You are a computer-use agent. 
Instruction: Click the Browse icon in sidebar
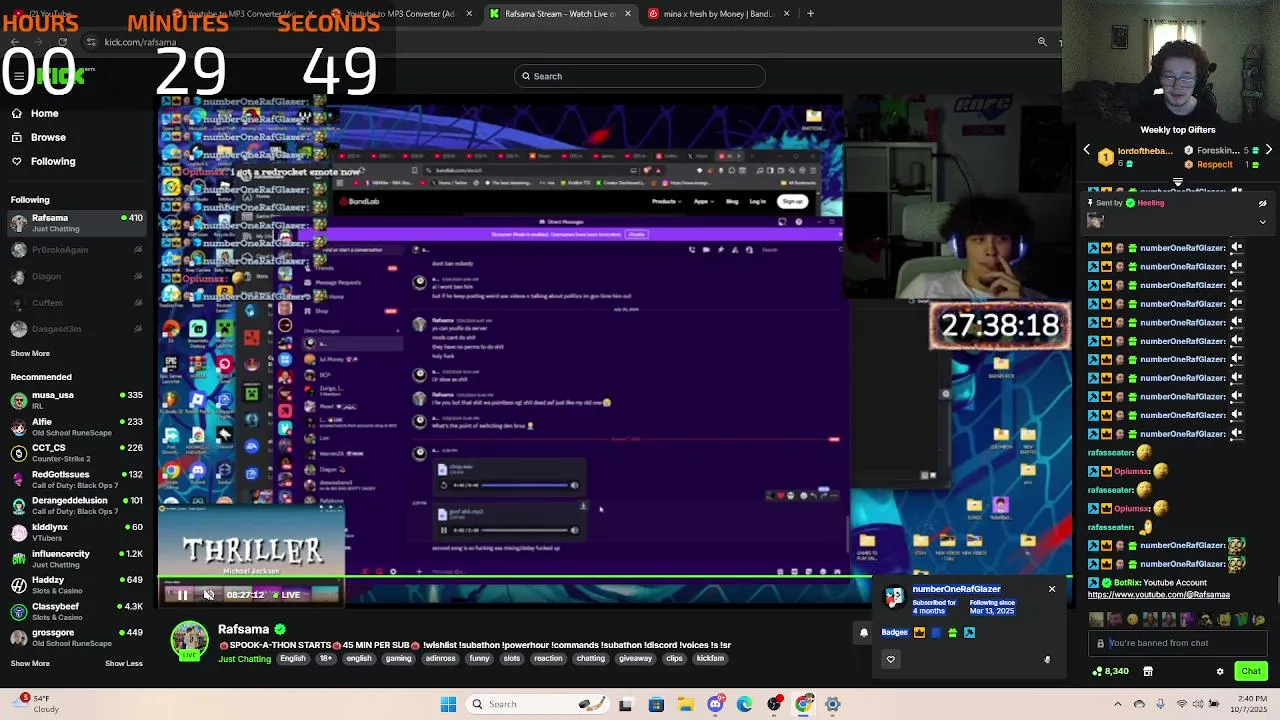[17, 137]
